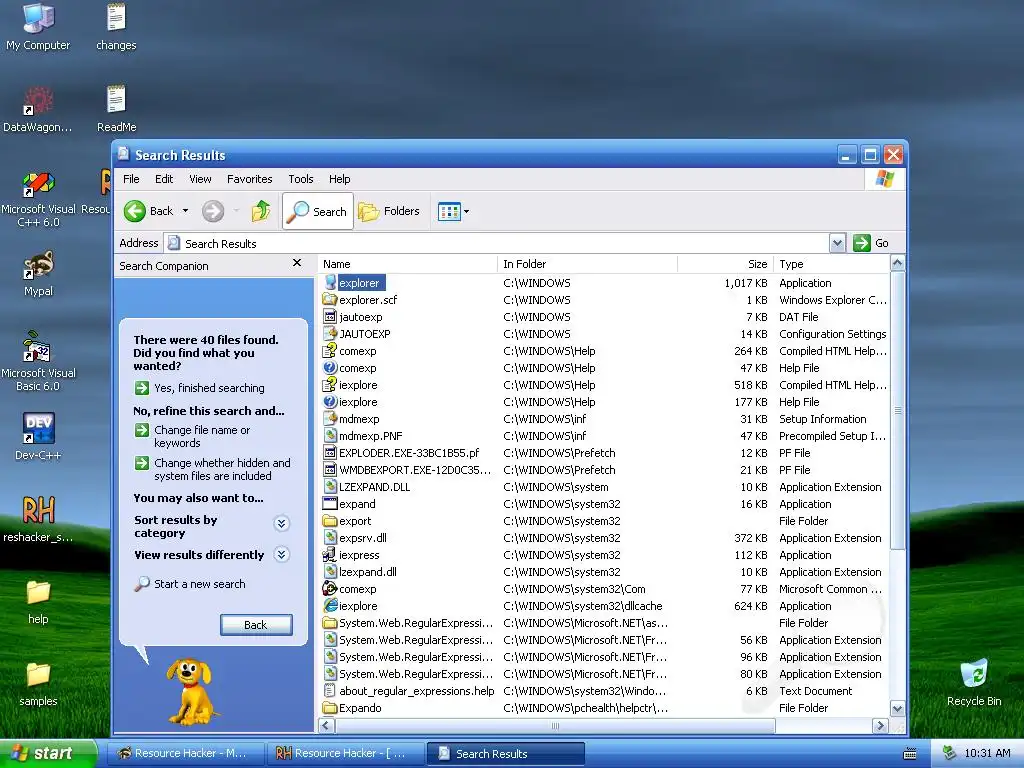The height and width of the screenshot is (768, 1024).
Task: Expand Sort results by category
Action: [281, 523]
